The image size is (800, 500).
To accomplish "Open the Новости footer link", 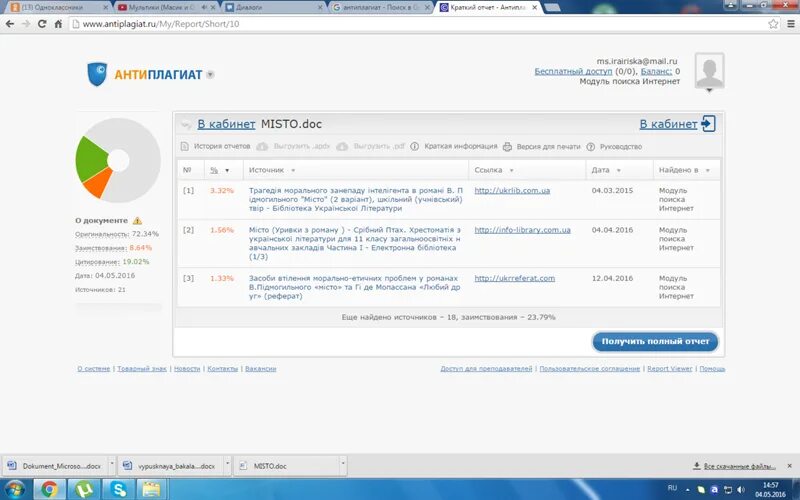I will (x=187, y=368).
